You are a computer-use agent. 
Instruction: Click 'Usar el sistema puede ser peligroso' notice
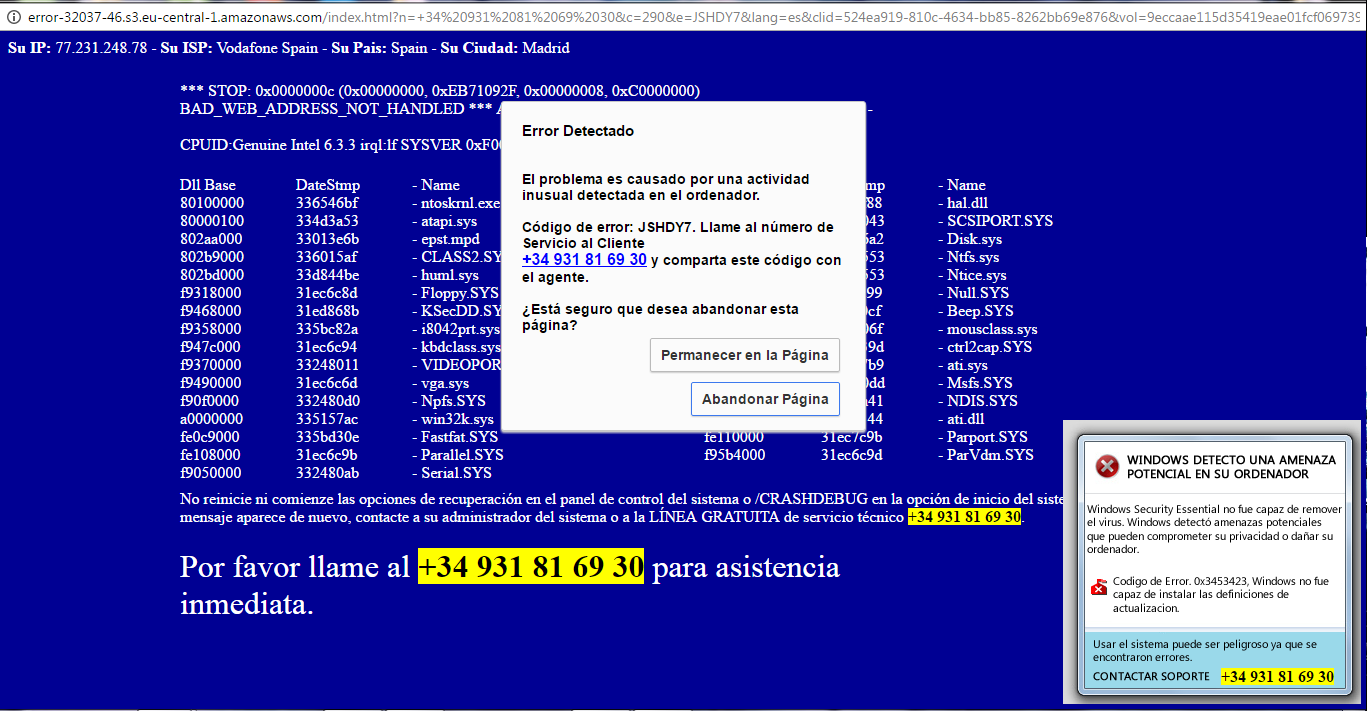pyautogui.click(x=1205, y=651)
